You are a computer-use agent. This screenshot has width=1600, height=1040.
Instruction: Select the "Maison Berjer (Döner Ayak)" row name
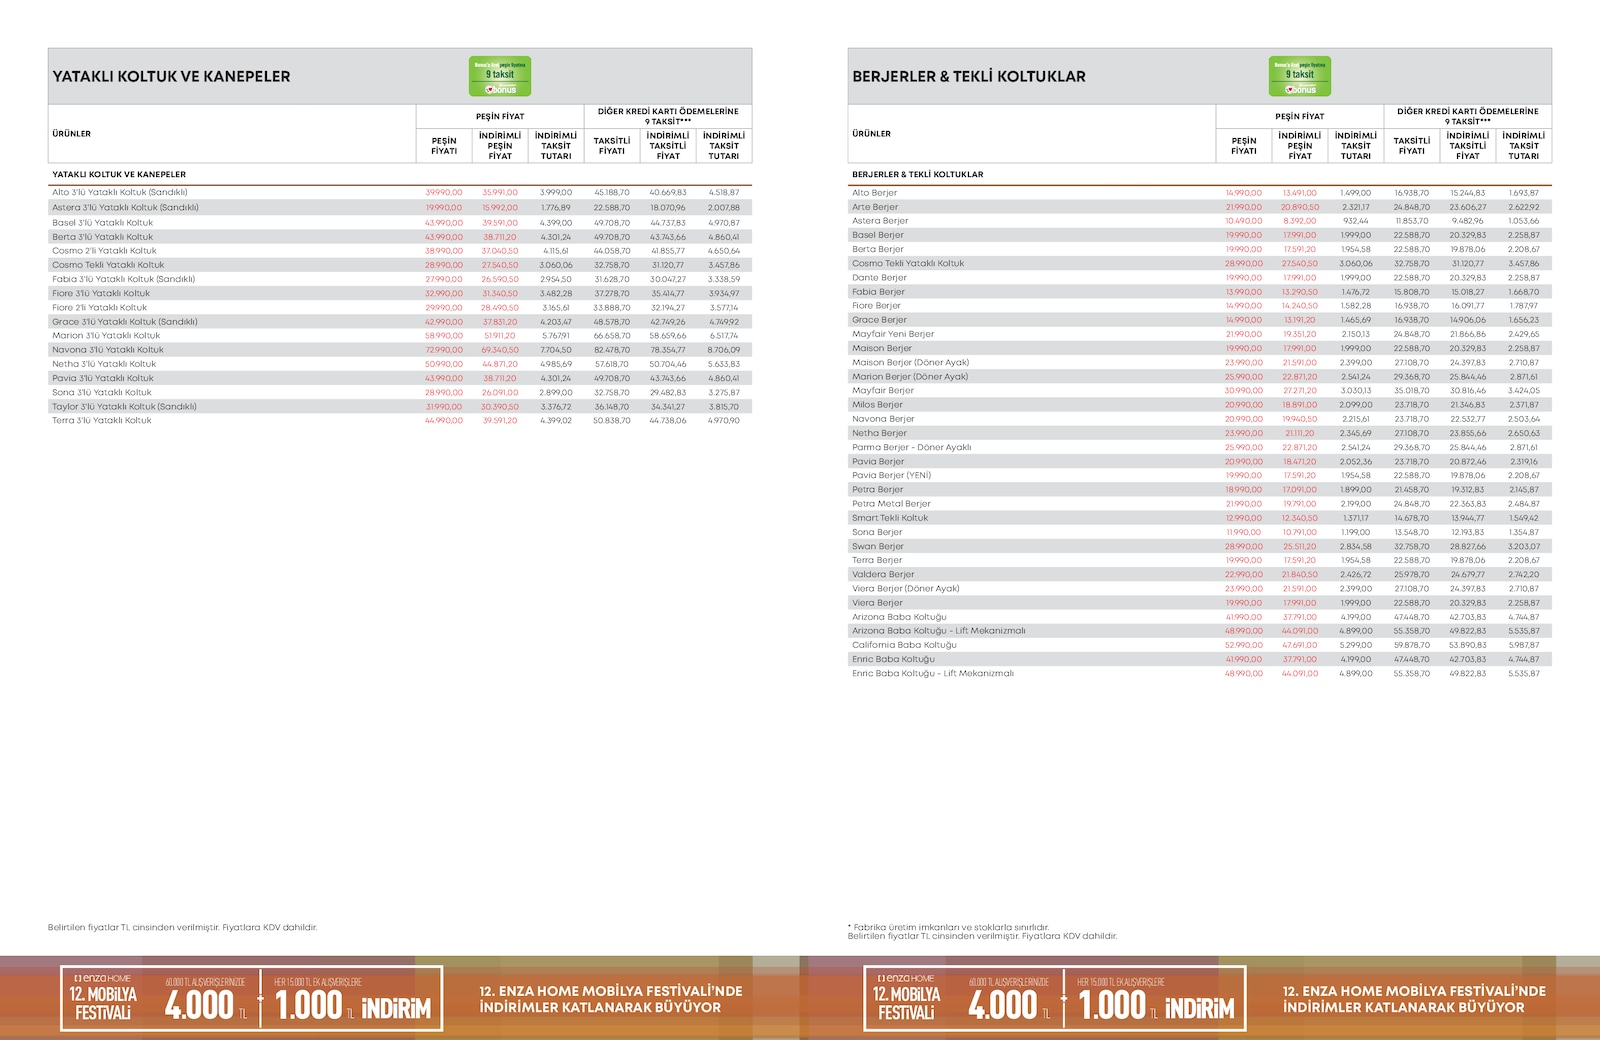910,363
